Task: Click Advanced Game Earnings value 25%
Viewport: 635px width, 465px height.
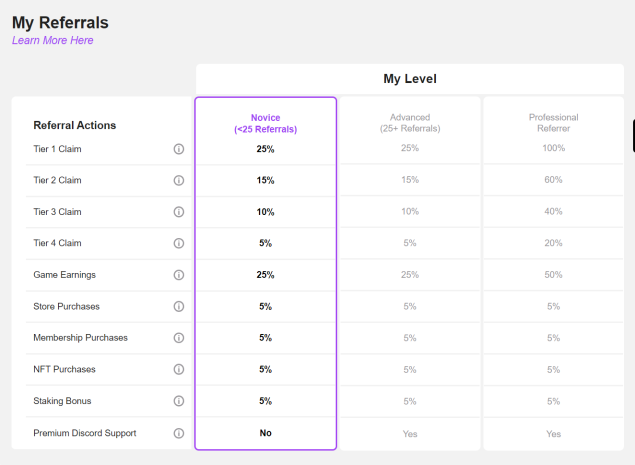Action: point(410,274)
